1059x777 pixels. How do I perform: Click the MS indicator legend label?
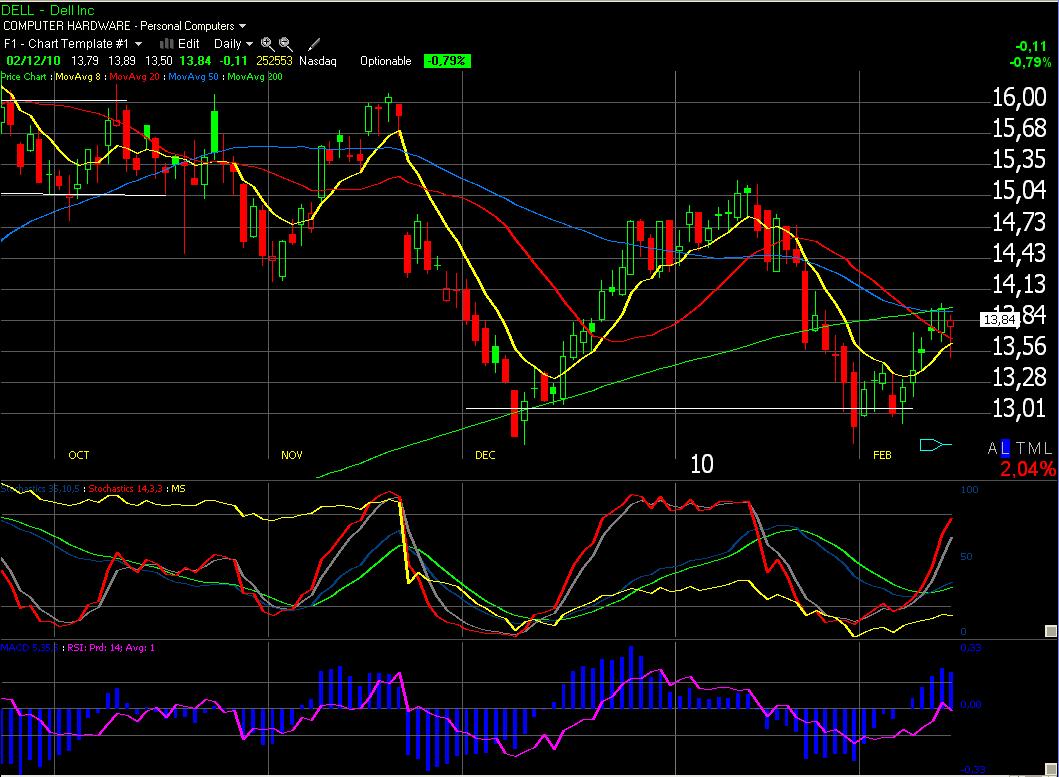point(178,488)
